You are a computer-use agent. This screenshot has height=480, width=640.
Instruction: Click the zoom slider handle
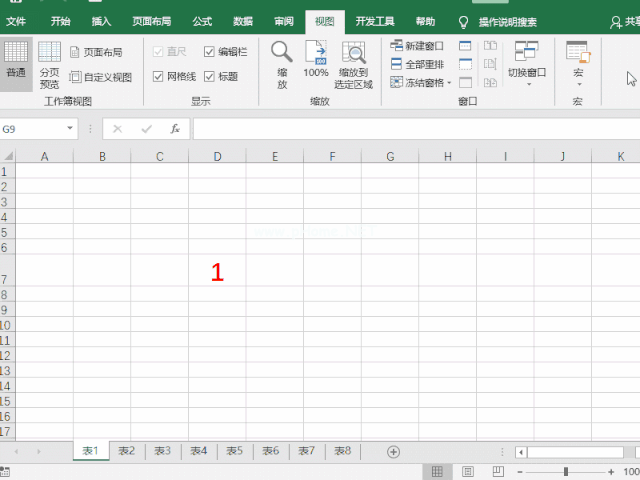click(x=566, y=472)
